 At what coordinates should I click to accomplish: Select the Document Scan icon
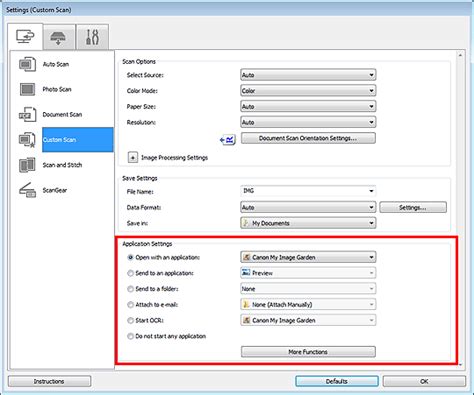tap(27, 114)
